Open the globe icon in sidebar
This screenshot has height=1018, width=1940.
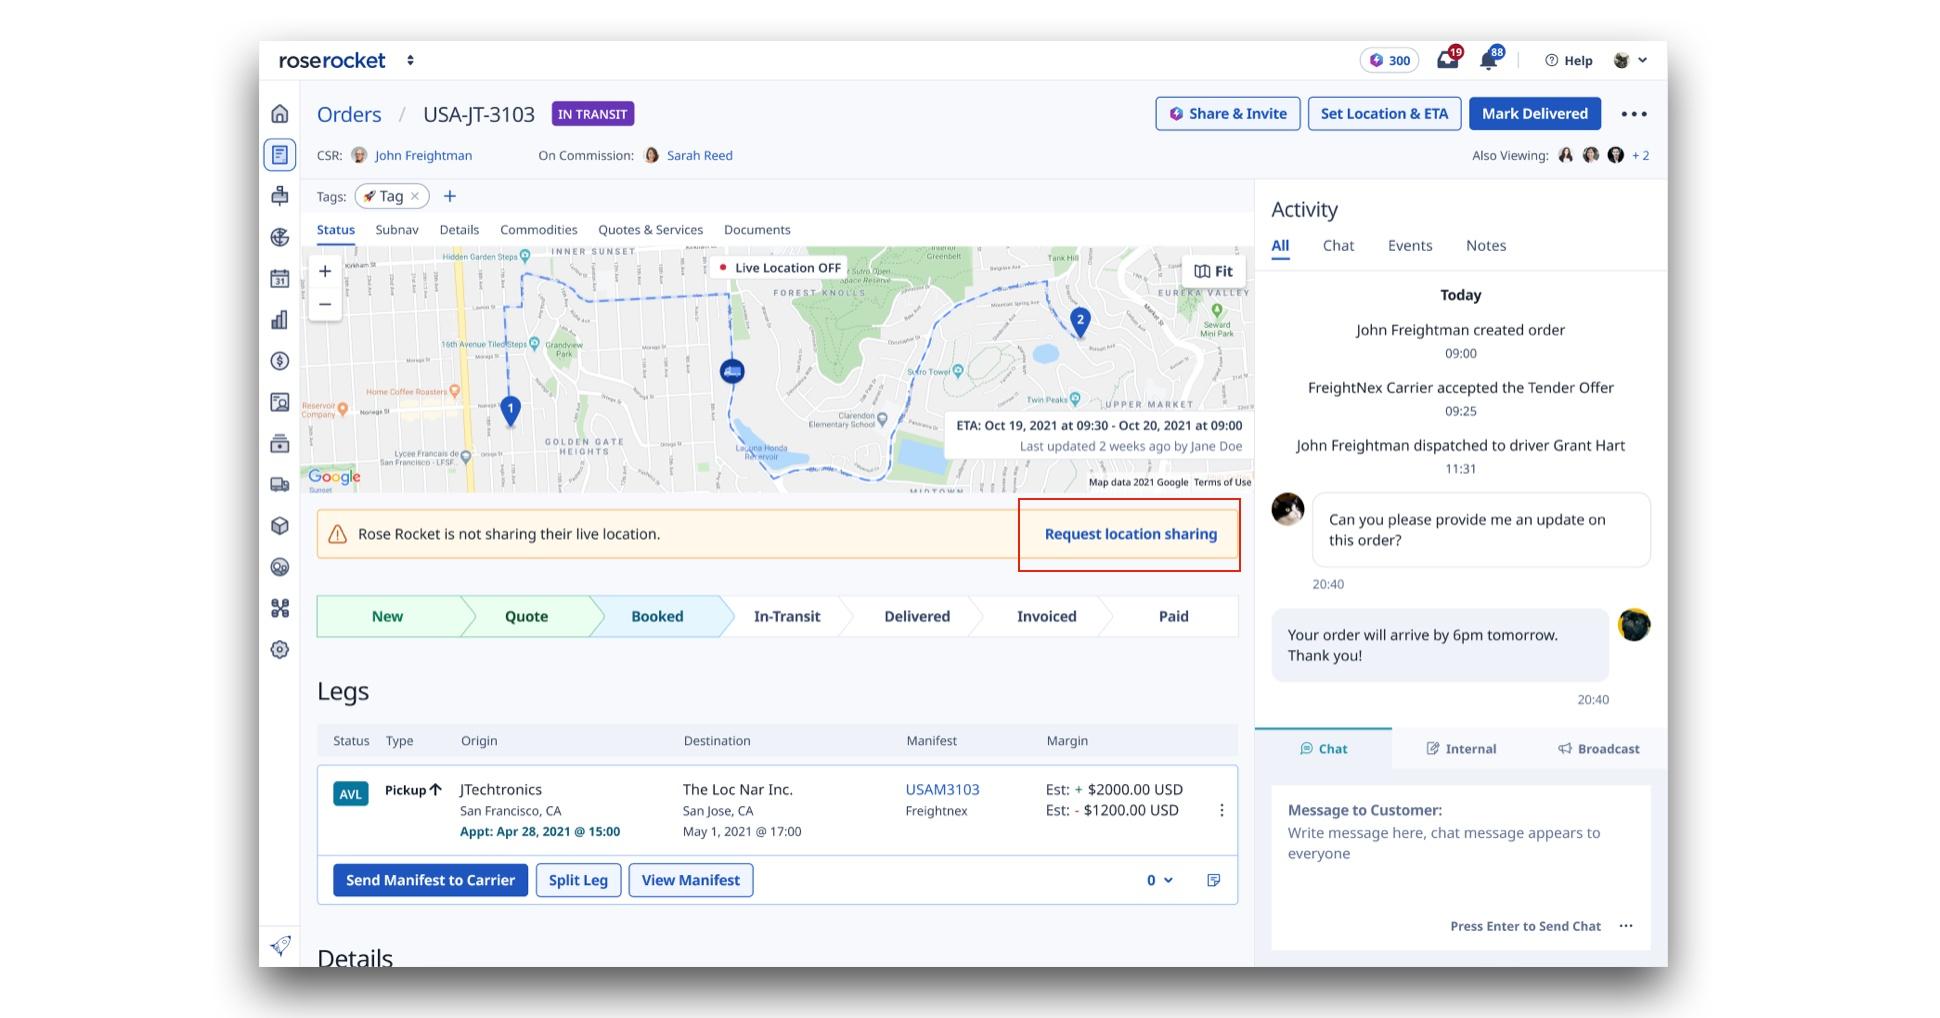click(280, 237)
